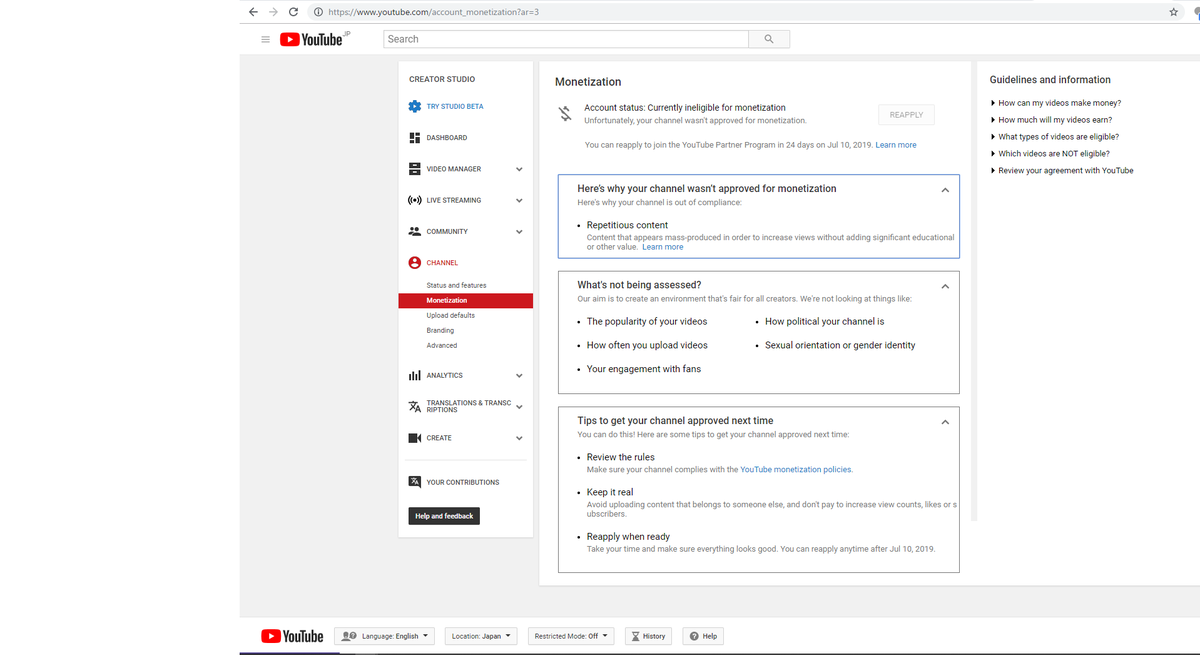Viewport: 1200px width, 658px height.
Task: Click the browser back arrow
Action: [x=253, y=12]
